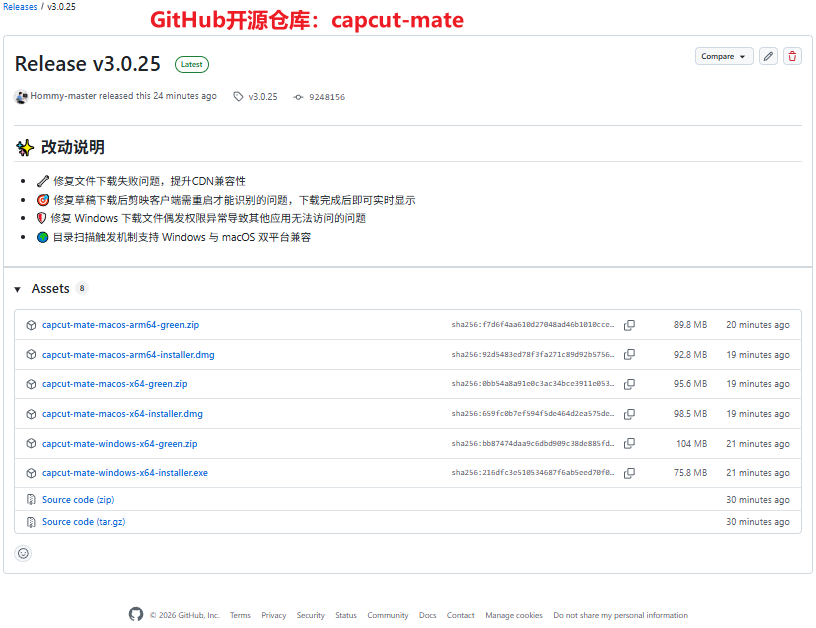Viewport: 816px width, 628px height.
Task: Copy sha256 of windows-x64-green.zip
Action: pos(629,444)
